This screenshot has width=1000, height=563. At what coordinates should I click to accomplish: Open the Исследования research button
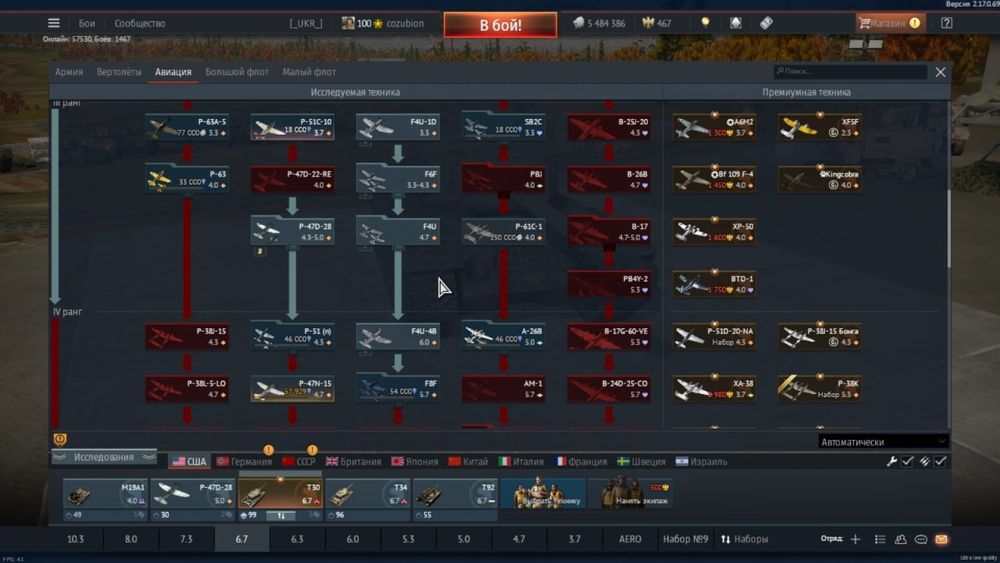pyautogui.click(x=104, y=457)
